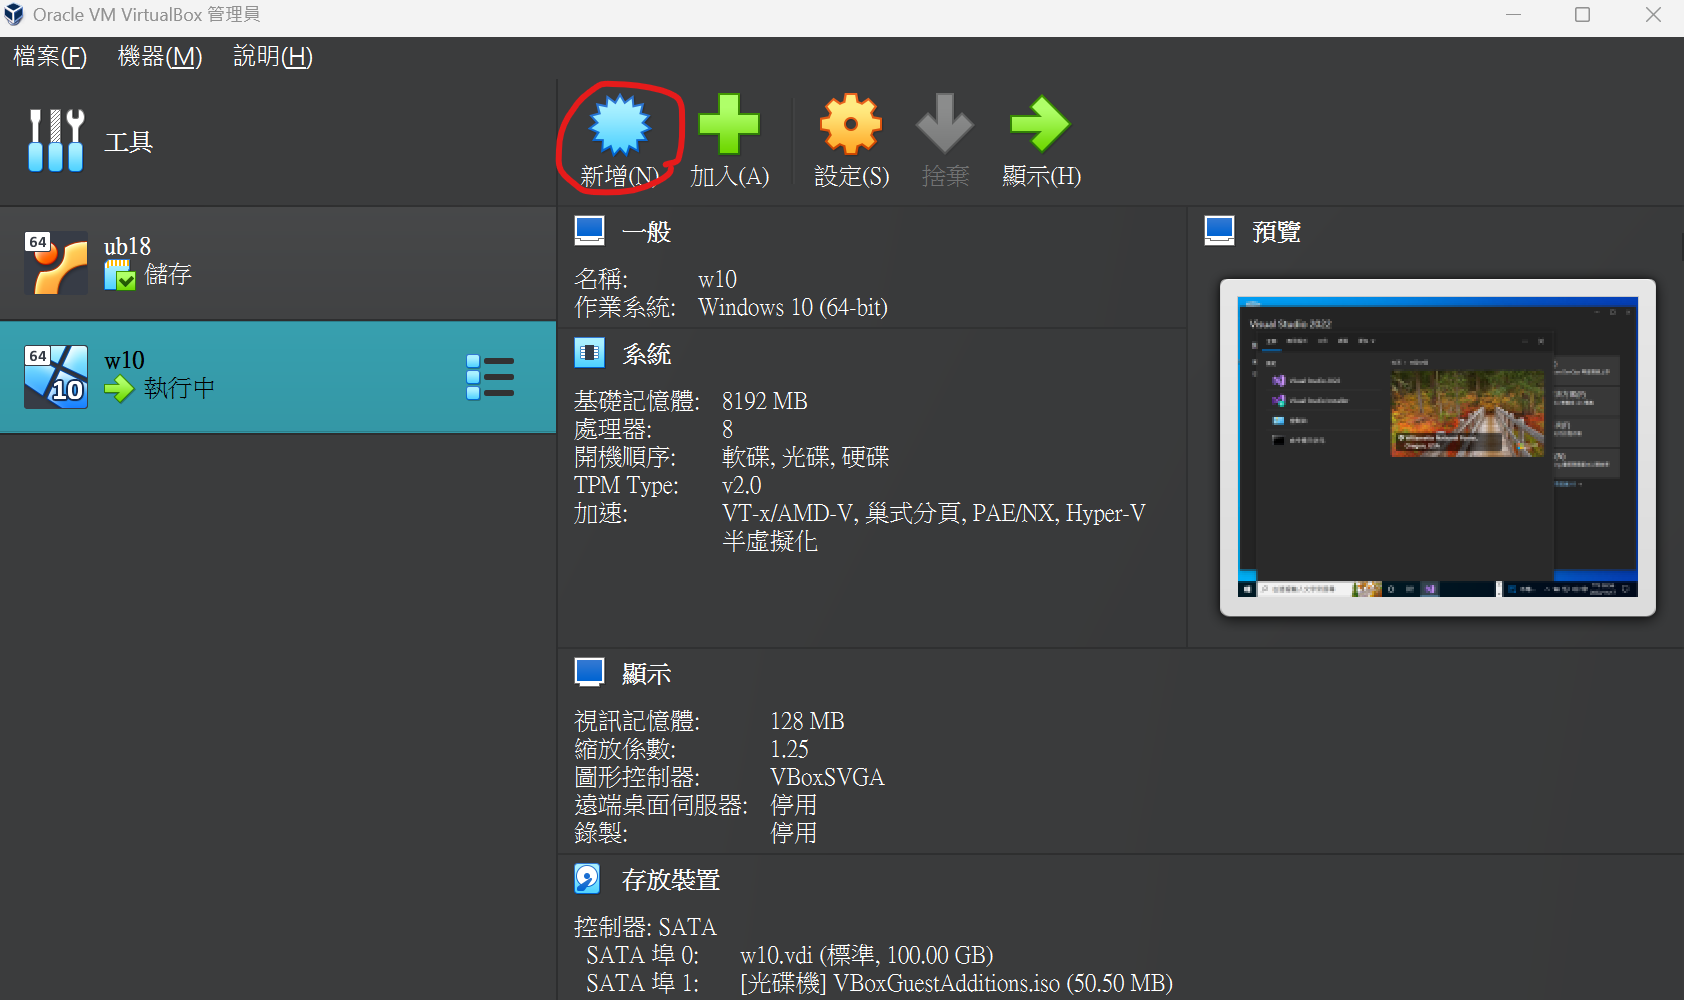Add an existing machine with the 加入 plus icon

[728, 122]
